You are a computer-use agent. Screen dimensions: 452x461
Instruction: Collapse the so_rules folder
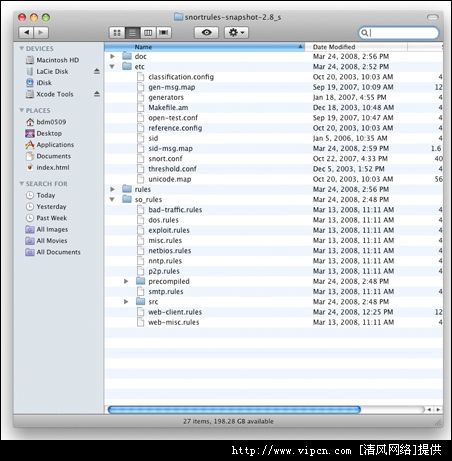(x=112, y=199)
